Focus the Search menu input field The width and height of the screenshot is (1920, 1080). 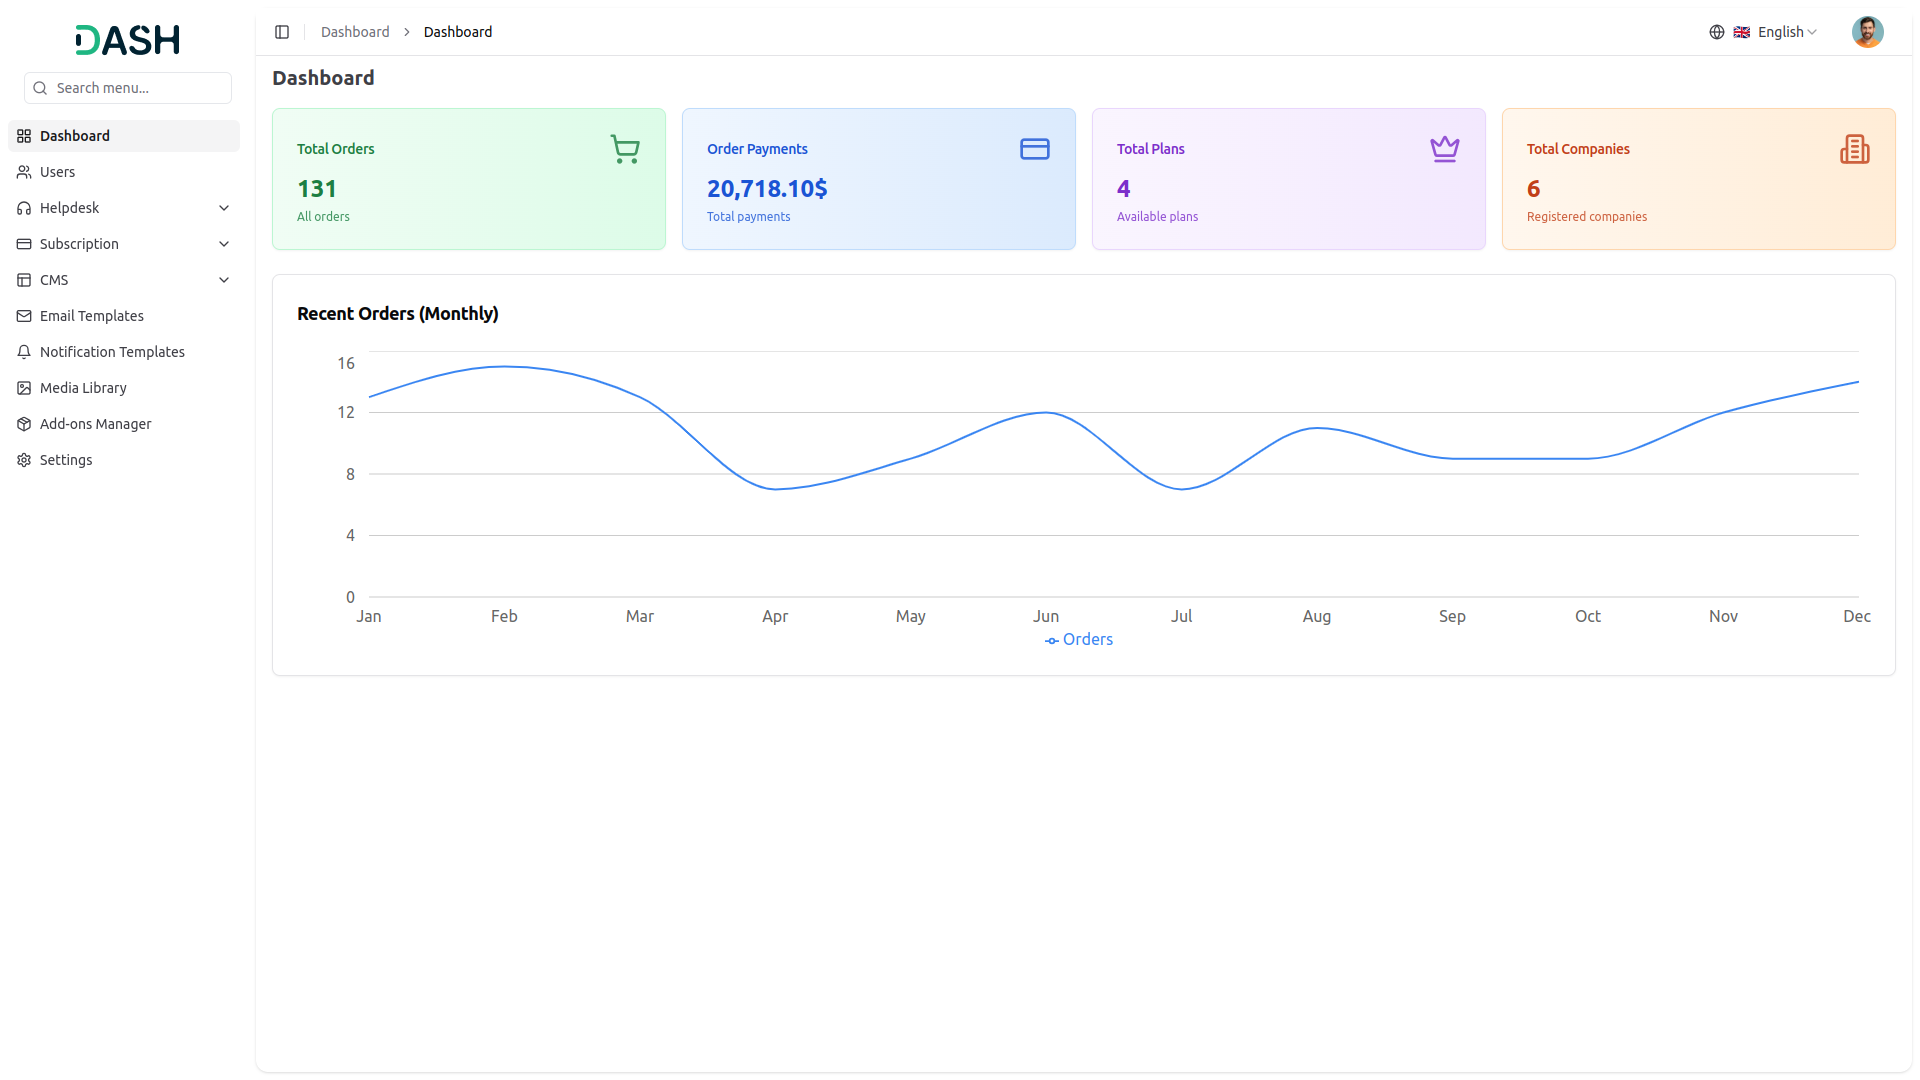click(138, 88)
